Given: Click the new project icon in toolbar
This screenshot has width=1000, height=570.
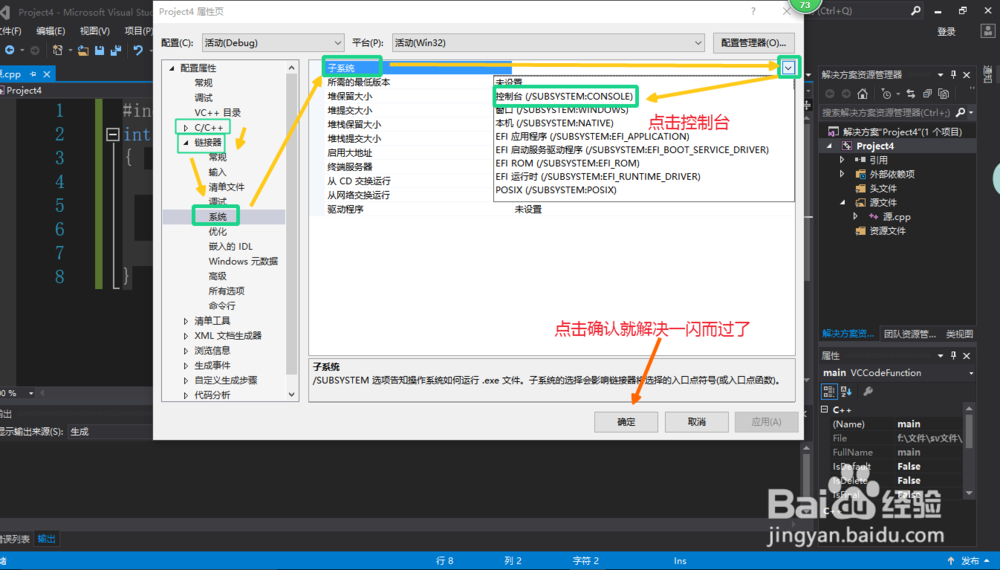Looking at the screenshot, I should click(x=57, y=50).
